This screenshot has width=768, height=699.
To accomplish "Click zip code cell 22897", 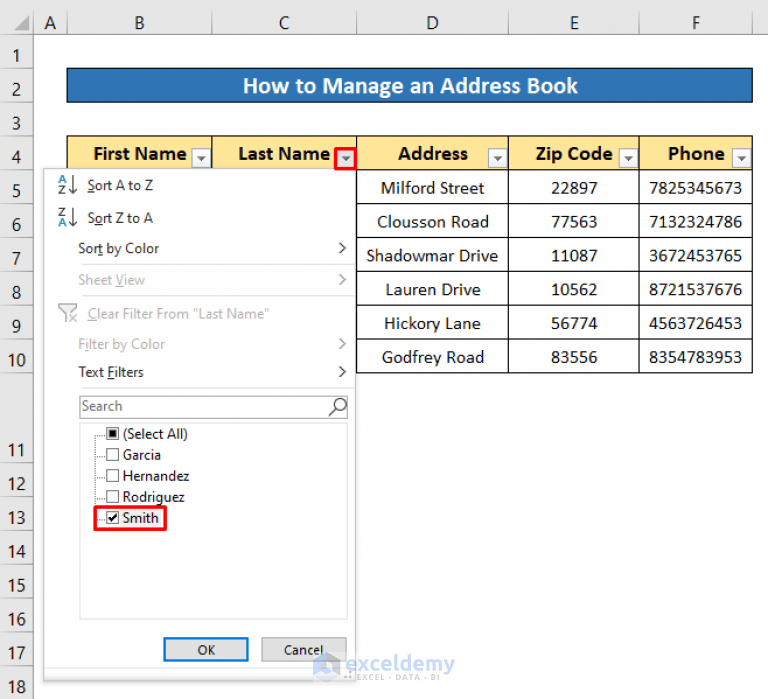I will (574, 188).
